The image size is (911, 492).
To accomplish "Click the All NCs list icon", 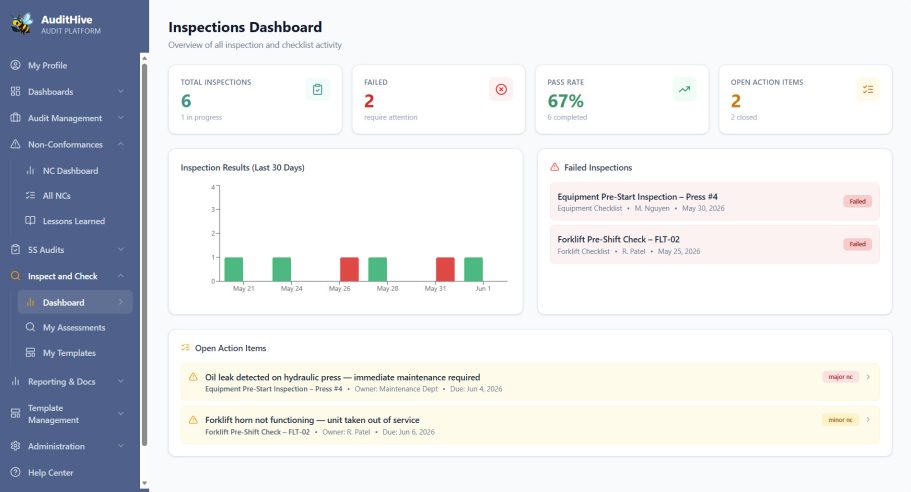I will click(30, 195).
